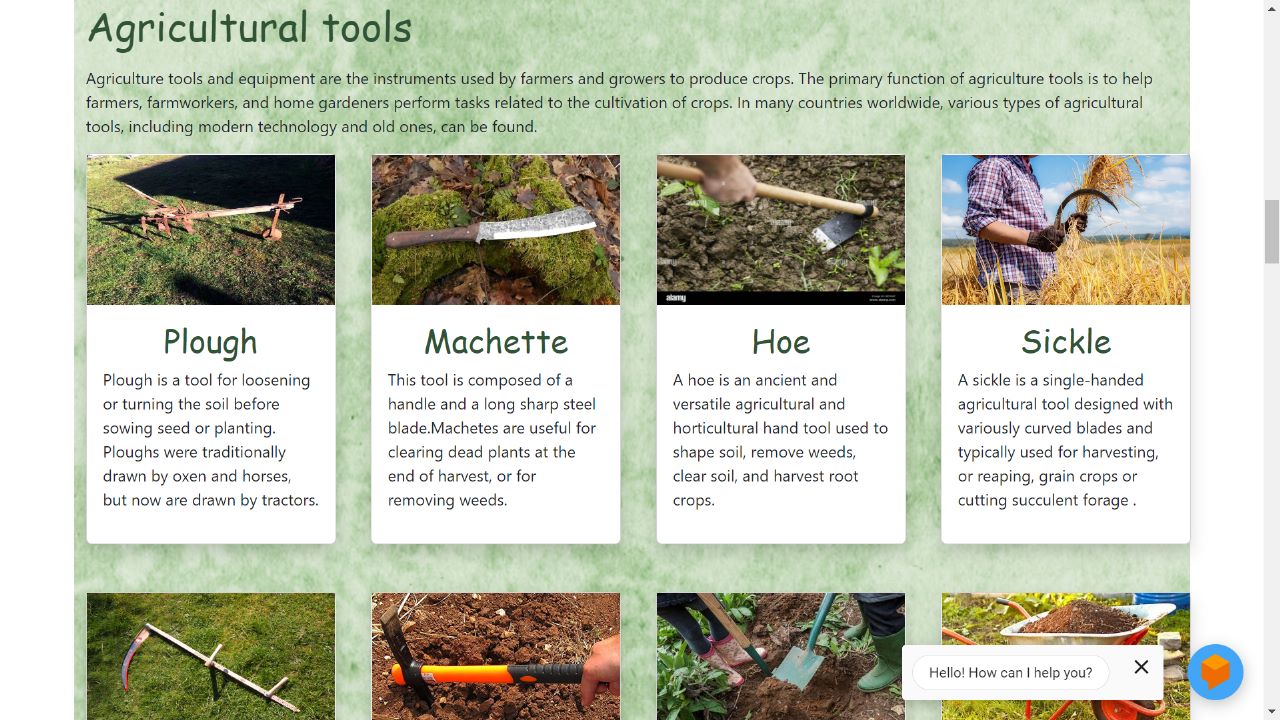The width and height of the screenshot is (1280, 720).
Task: Select the "Plough" card title
Action: (x=210, y=342)
